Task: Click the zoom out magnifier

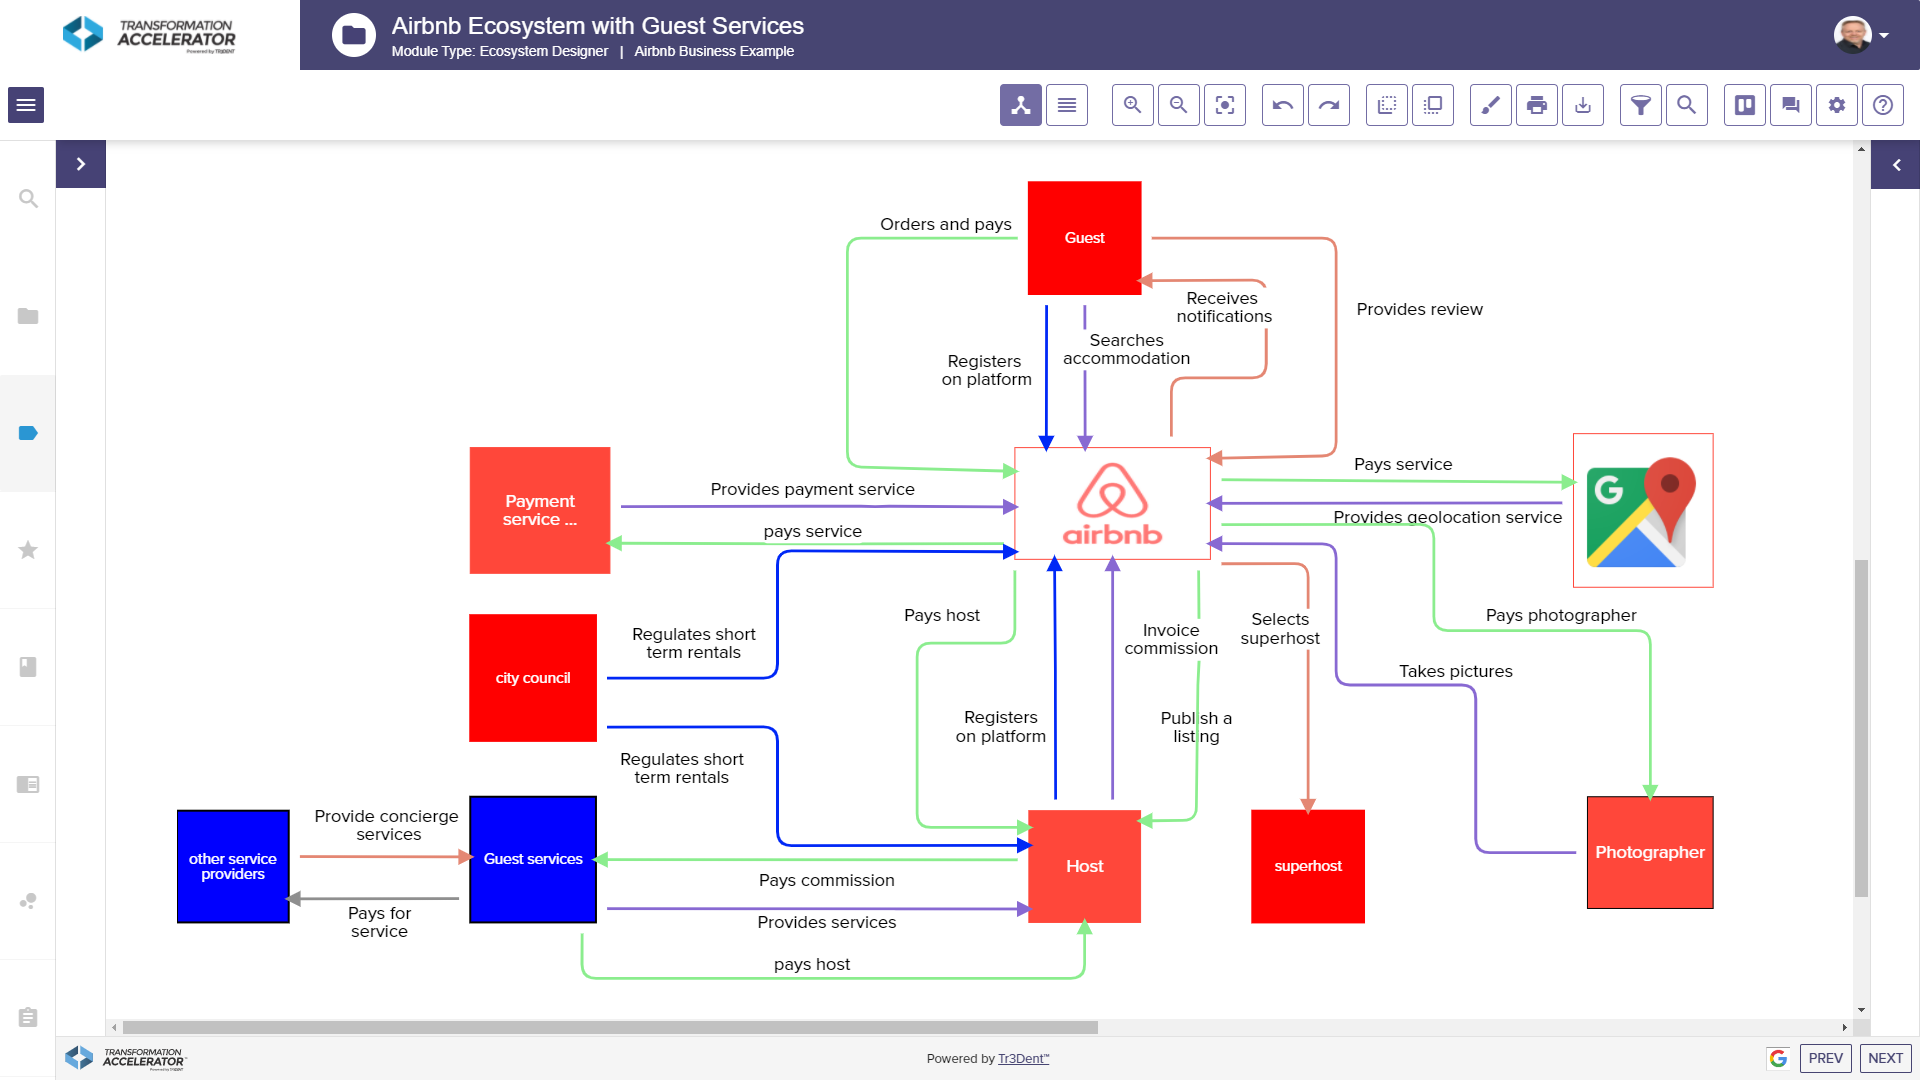Action: click(1178, 105)
